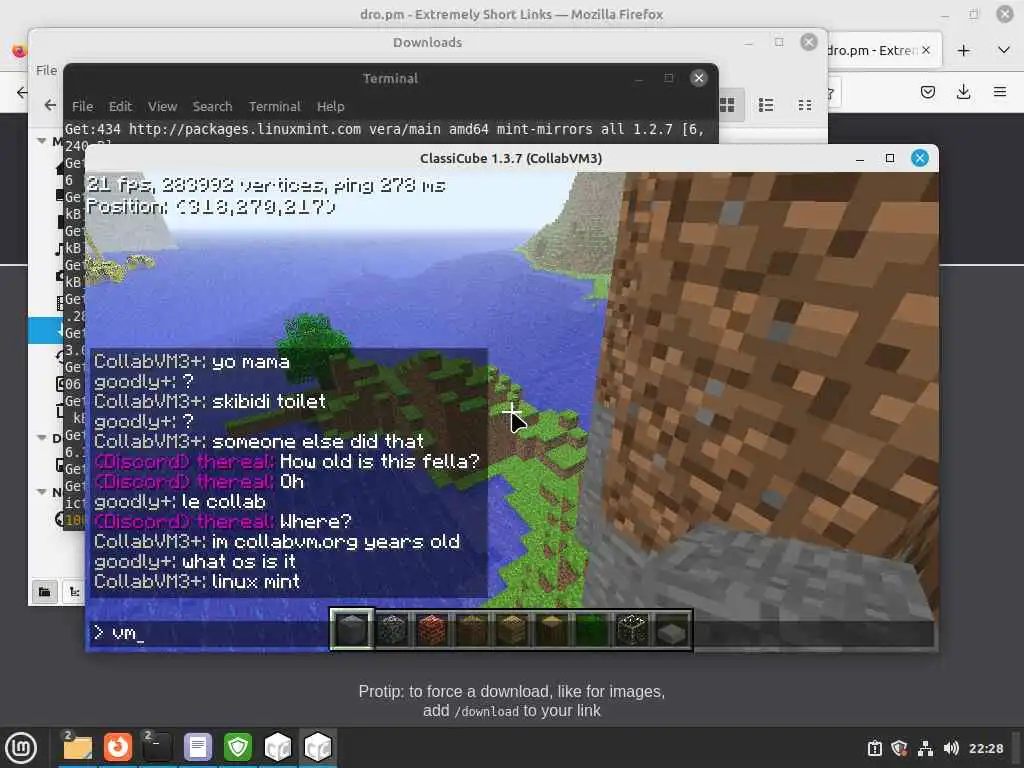Select the green leaves block in hotbar
This screenshot has width=1024, height=768.
tap(592, 630)
